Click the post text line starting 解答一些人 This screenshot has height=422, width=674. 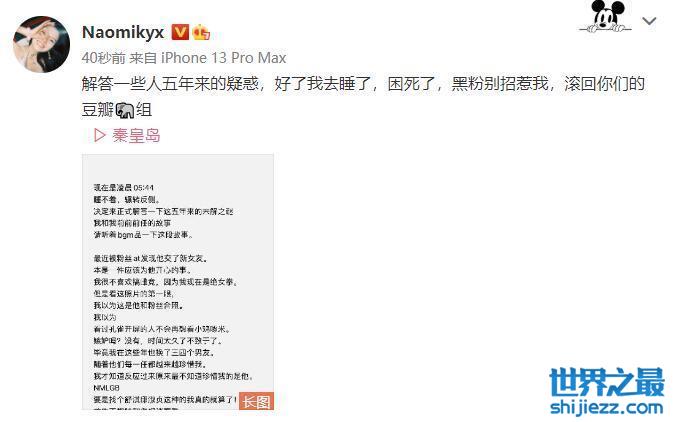363,84
